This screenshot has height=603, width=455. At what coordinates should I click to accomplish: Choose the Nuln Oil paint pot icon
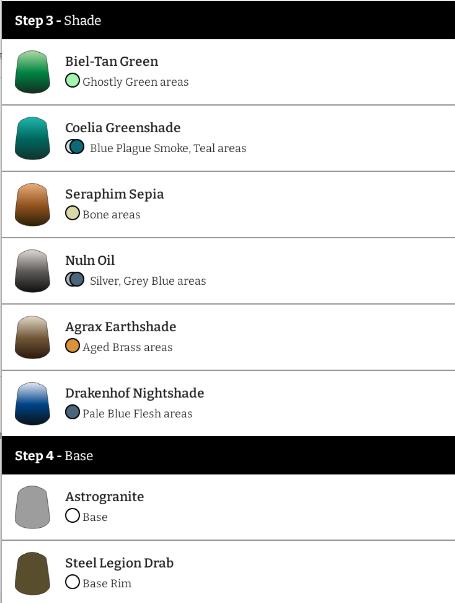point(32,271)
